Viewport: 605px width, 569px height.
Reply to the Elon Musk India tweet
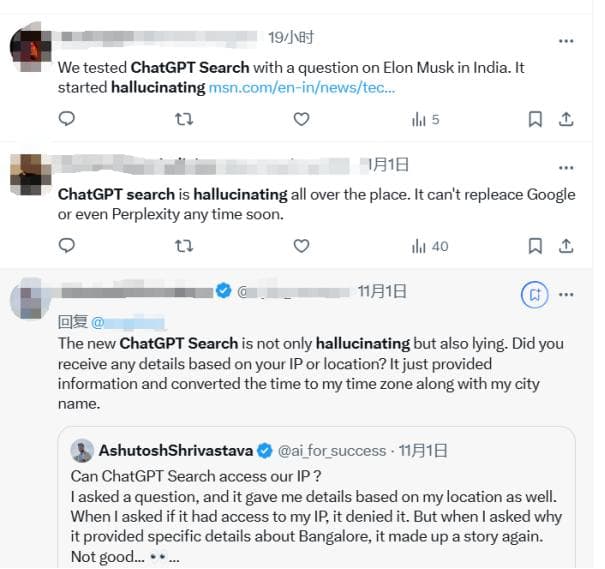67,119
